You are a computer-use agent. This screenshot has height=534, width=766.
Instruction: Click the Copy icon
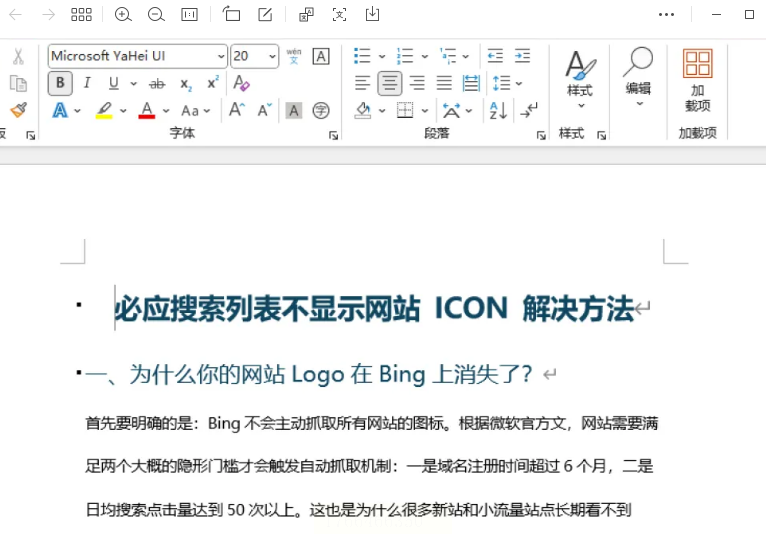[x=18, y=84]
